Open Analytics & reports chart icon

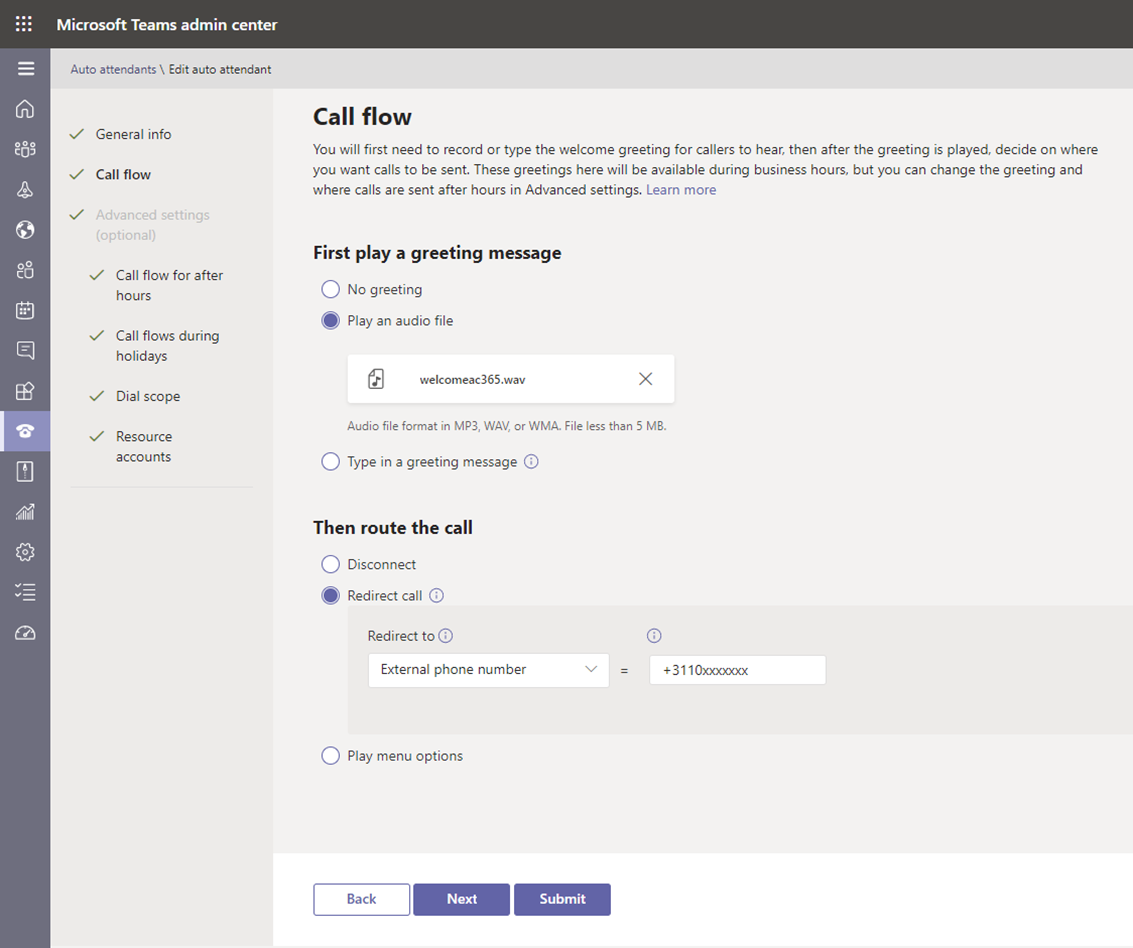pos(25,512)
